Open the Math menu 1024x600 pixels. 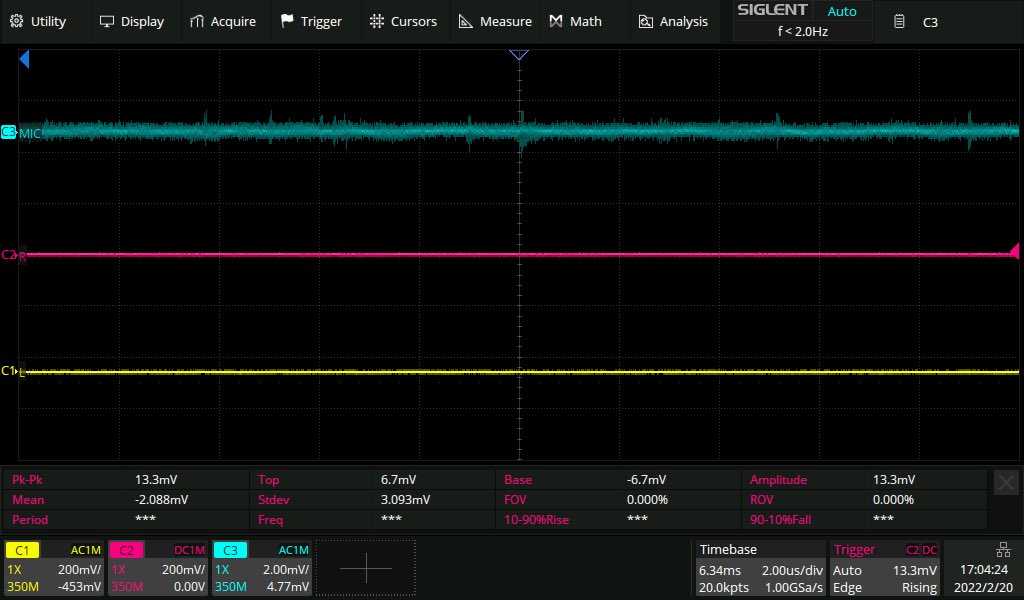click(575, 22)
